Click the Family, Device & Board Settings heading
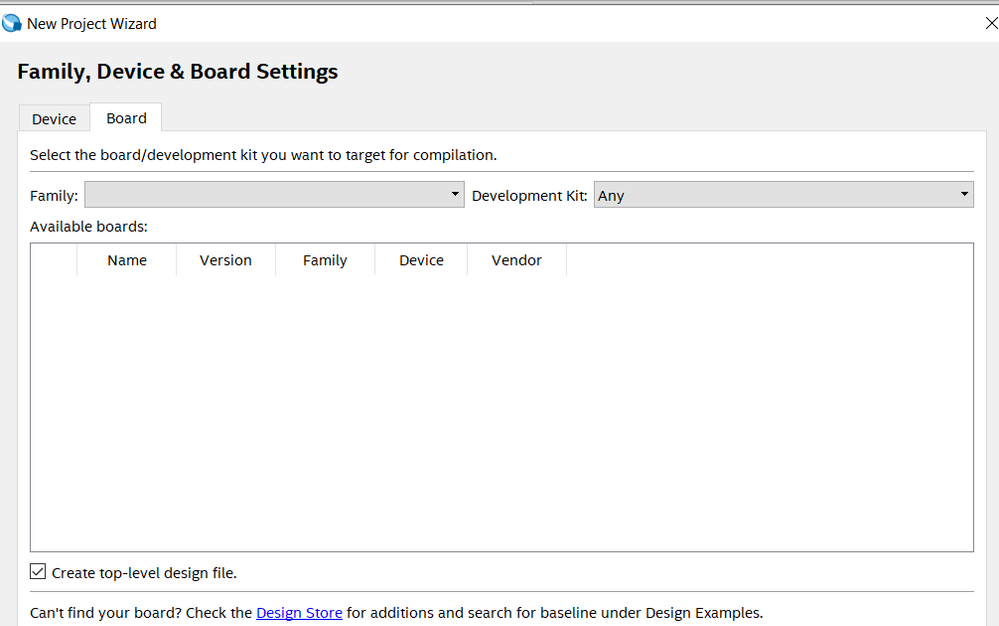Viewport: 999px width, 626px height. click(178, 72)
